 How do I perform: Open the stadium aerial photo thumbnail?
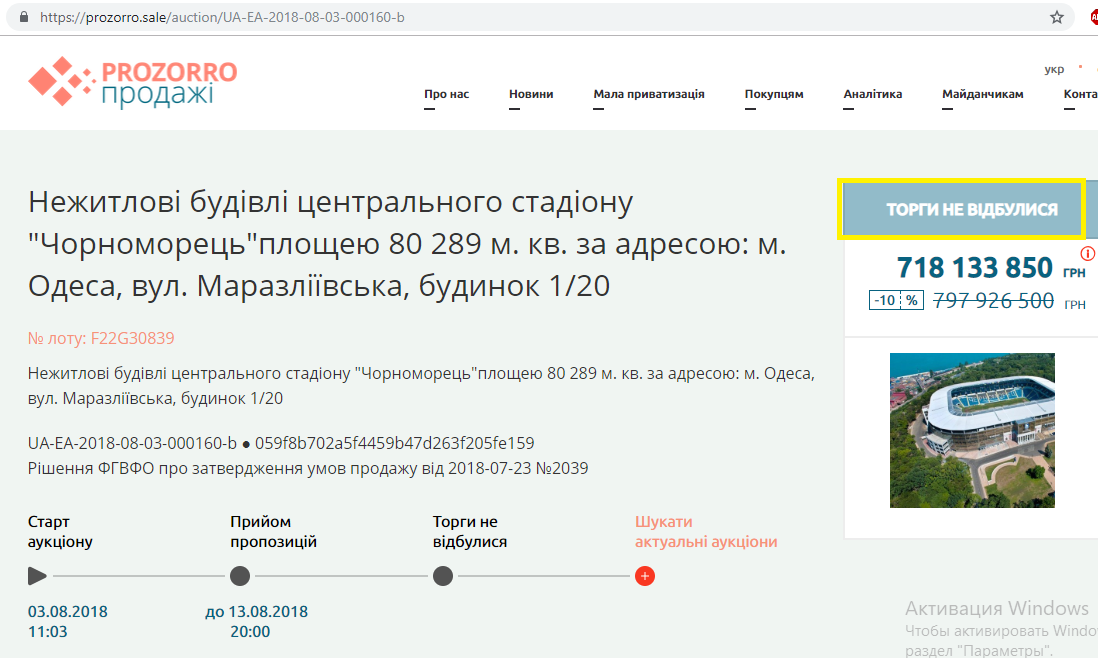[971, 430]
